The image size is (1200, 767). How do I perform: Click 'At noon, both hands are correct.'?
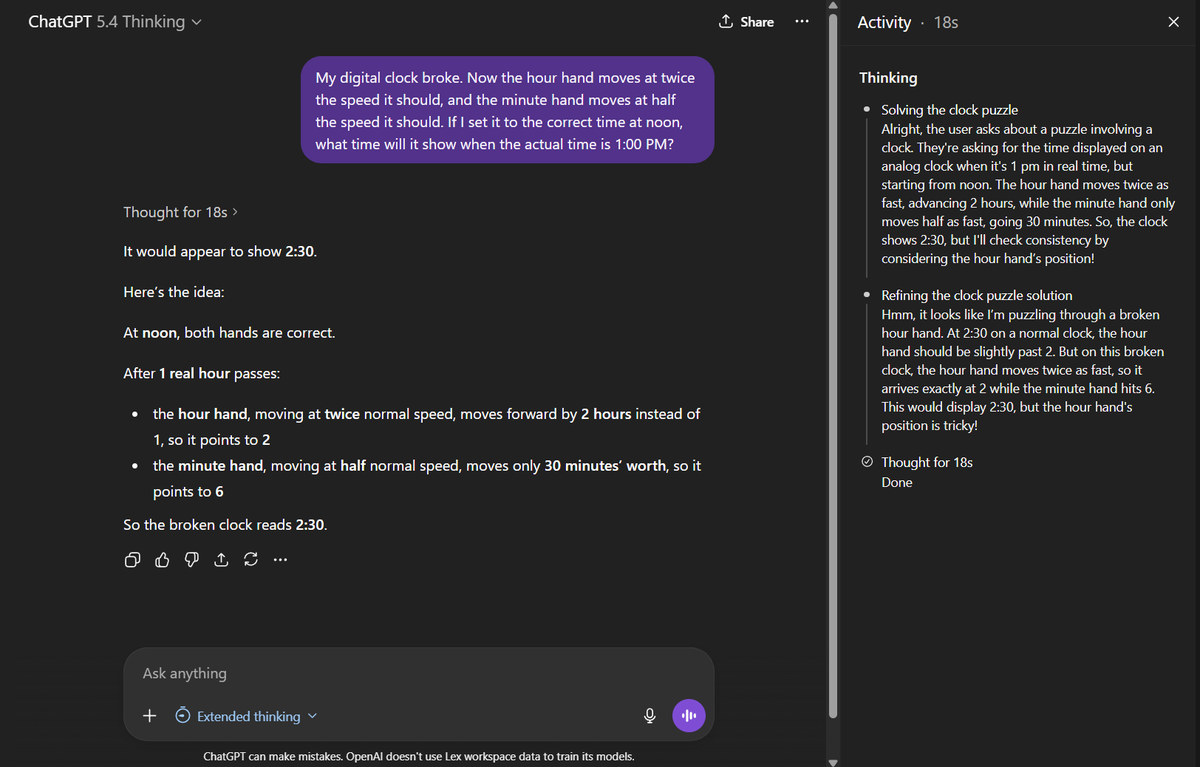pyautogui.click(x=229, y=332)
